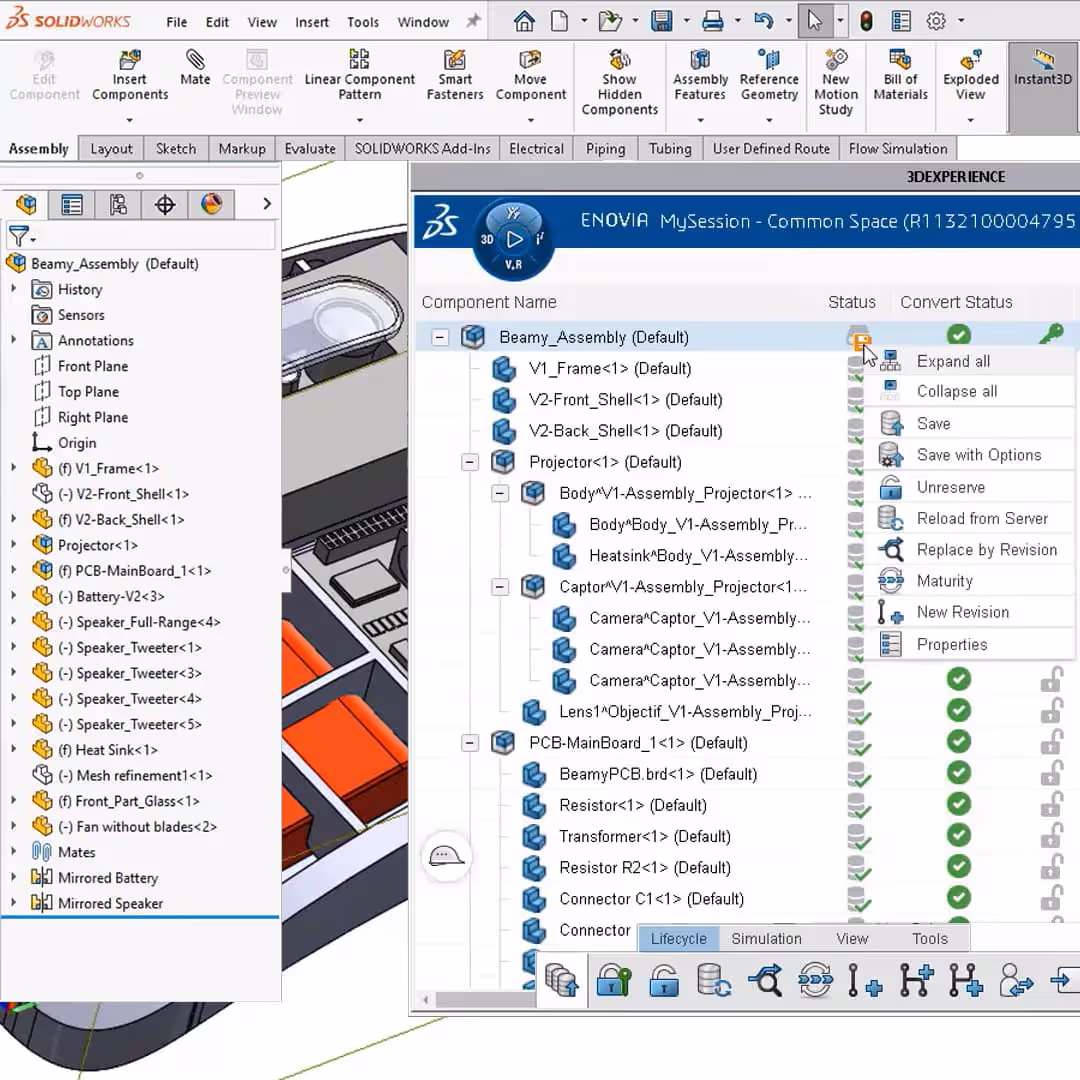This screenshot has height=1080, width=1080.
Task: Click the Reserve lock icon in Lifecycle bar
Action: point(614,980)
